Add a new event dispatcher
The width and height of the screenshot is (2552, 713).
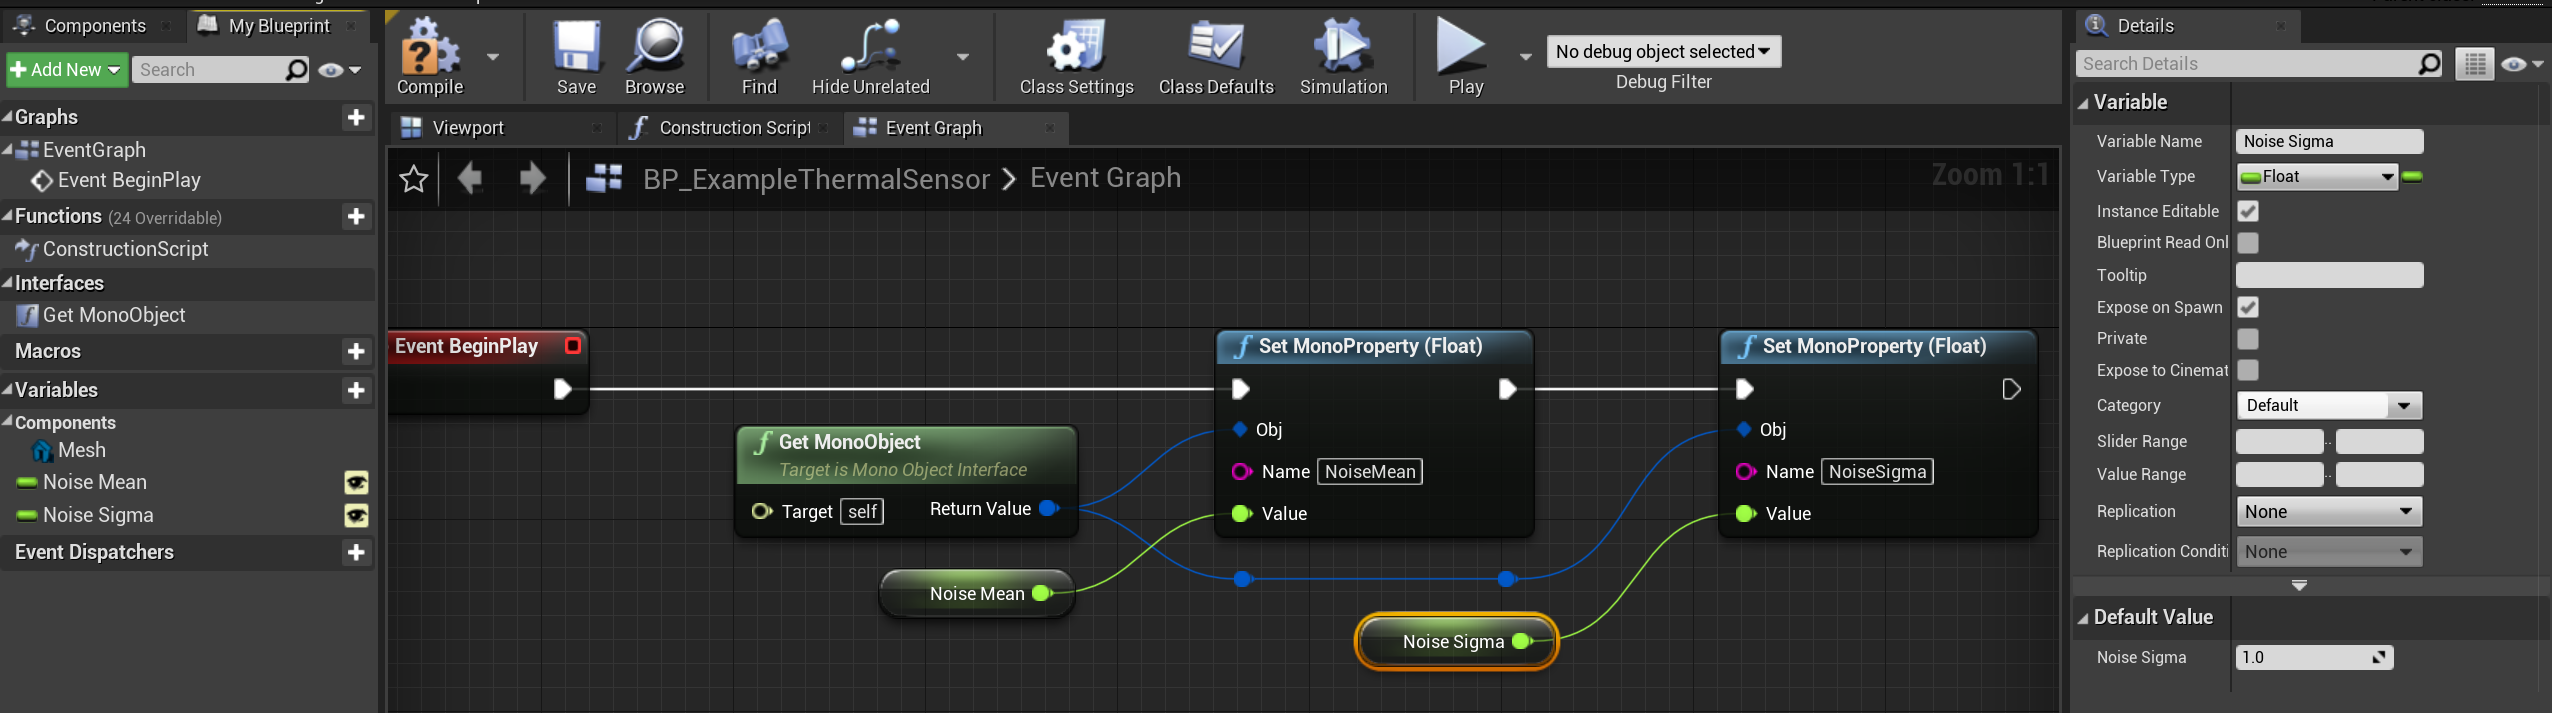tap(356, 552)
